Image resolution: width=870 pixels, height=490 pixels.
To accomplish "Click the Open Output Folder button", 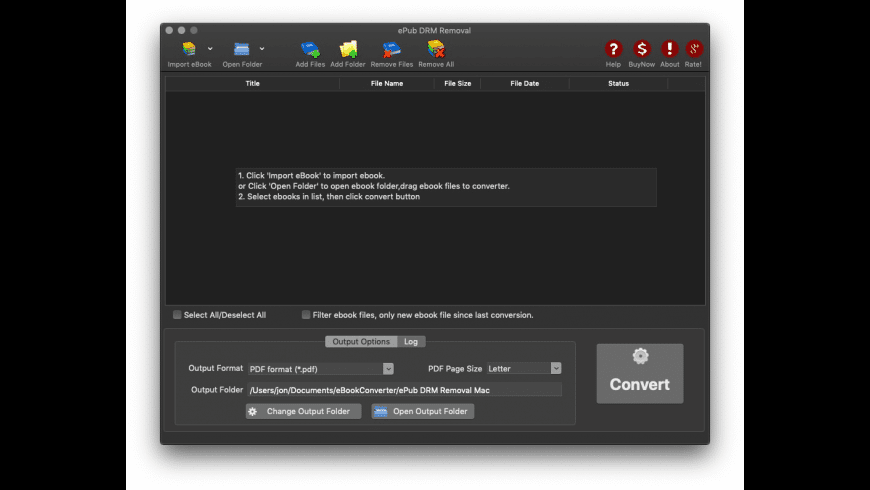I will click(423, 411).
